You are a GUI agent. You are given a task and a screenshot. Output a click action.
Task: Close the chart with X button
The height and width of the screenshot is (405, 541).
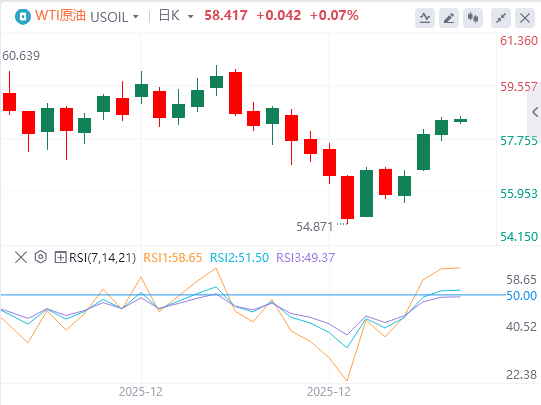click(x=525, y=18)
